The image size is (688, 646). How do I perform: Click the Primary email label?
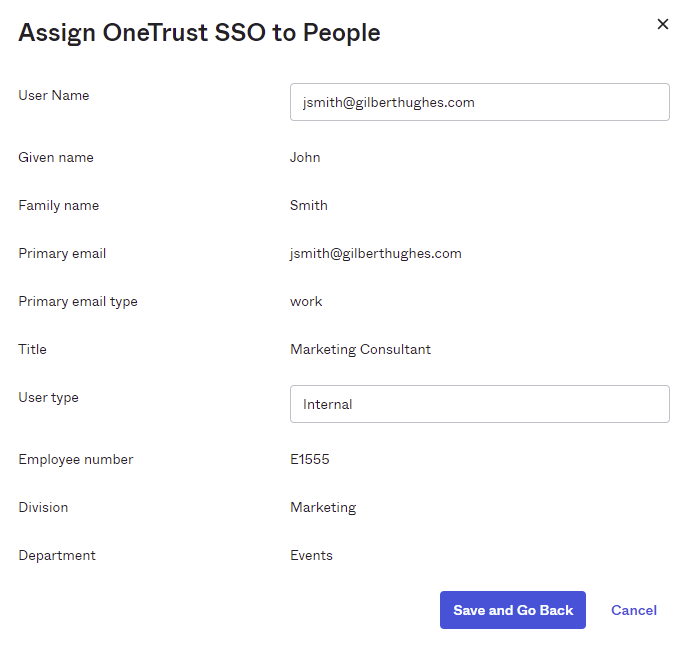click(62, 254)
